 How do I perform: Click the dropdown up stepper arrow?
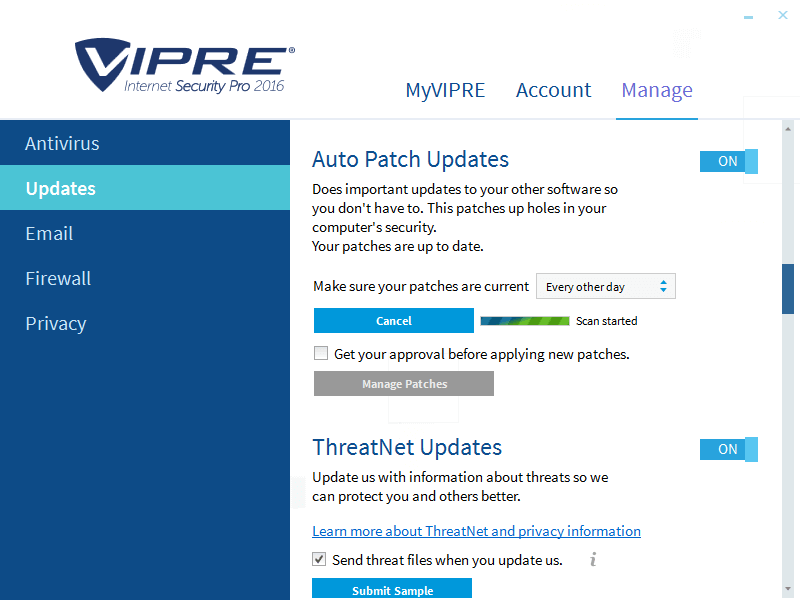pos(665,281)
